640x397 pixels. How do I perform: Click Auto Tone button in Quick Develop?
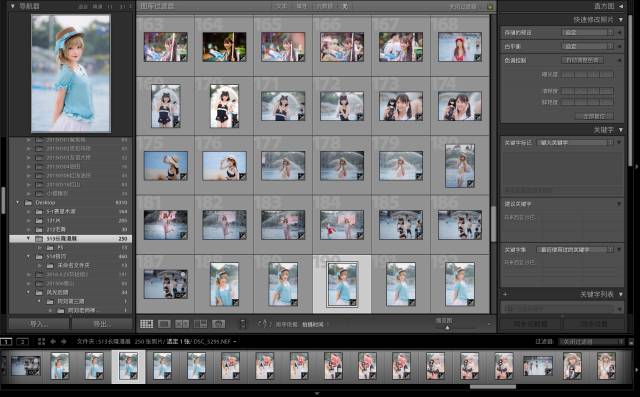pyautogui.click(x=582, y=60)
